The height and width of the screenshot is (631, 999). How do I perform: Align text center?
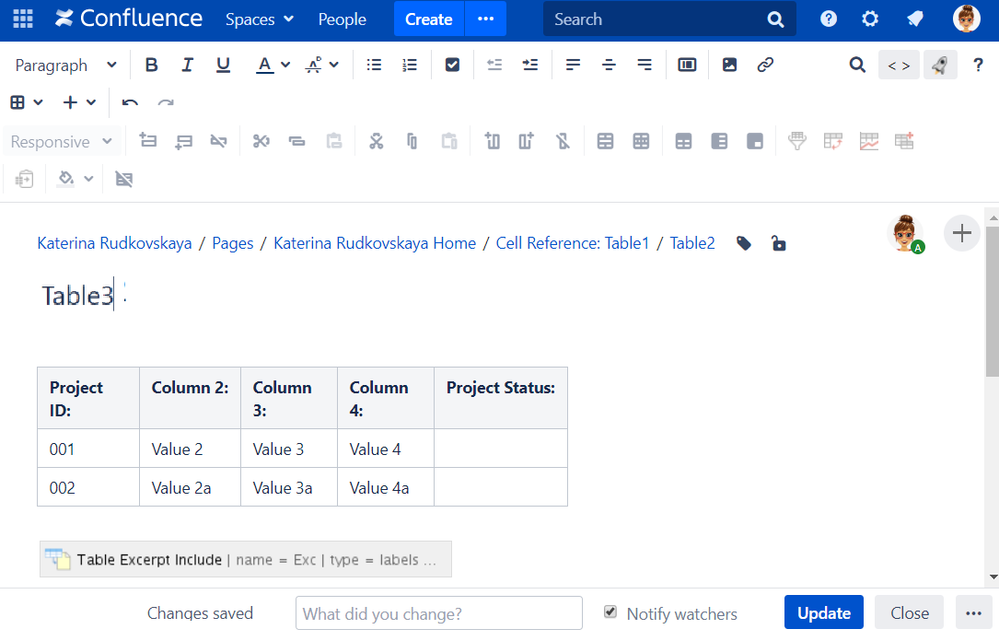click(x=608, y=65)
